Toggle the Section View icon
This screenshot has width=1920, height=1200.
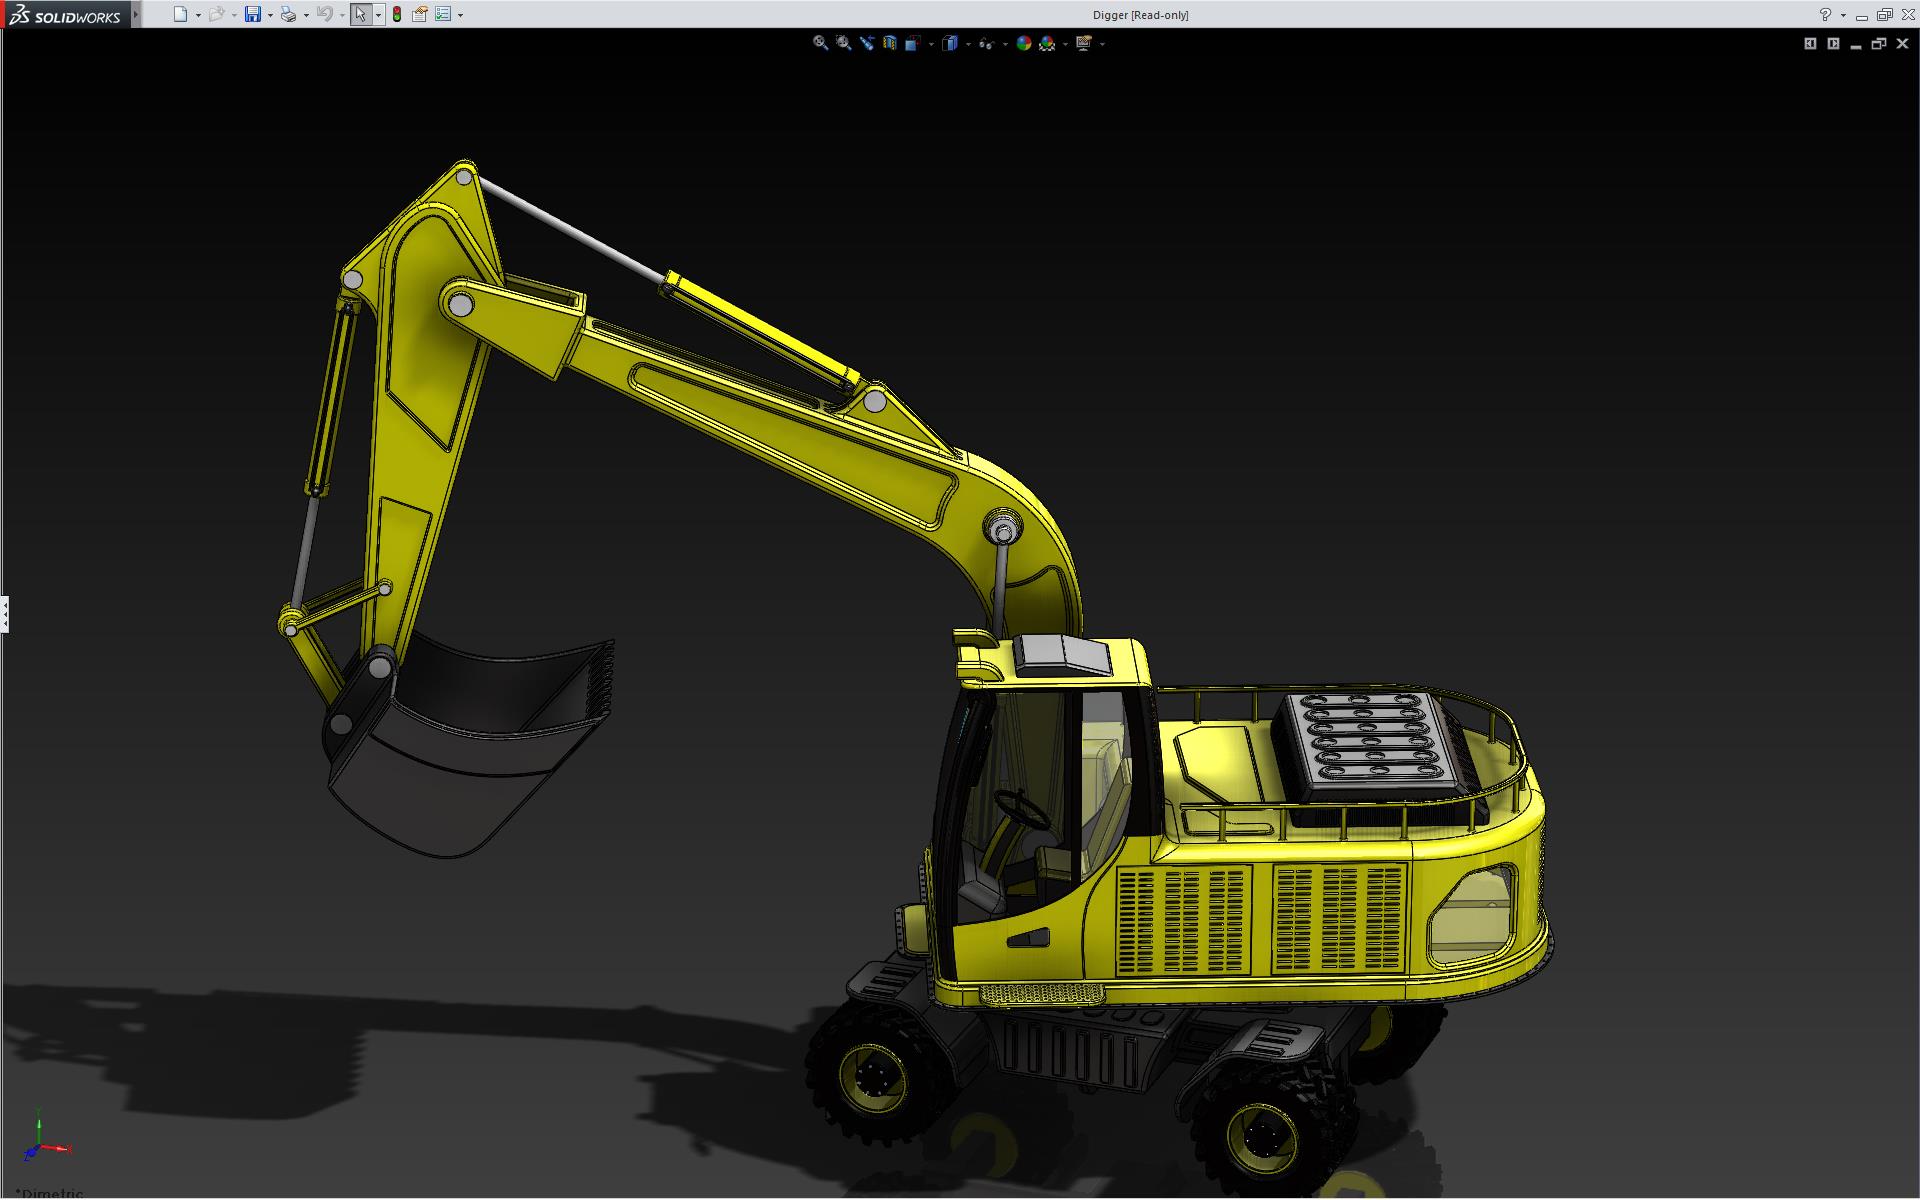click(889, 43)
